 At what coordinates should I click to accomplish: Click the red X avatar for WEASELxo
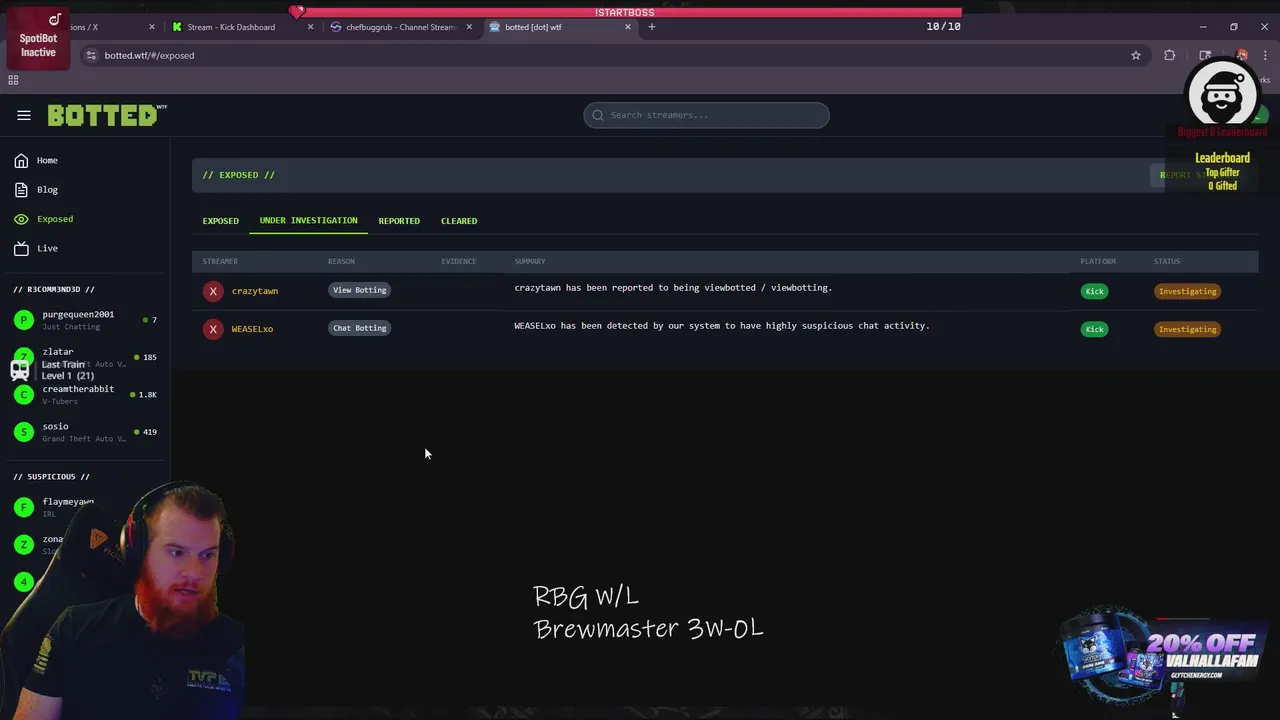point(213,329)
